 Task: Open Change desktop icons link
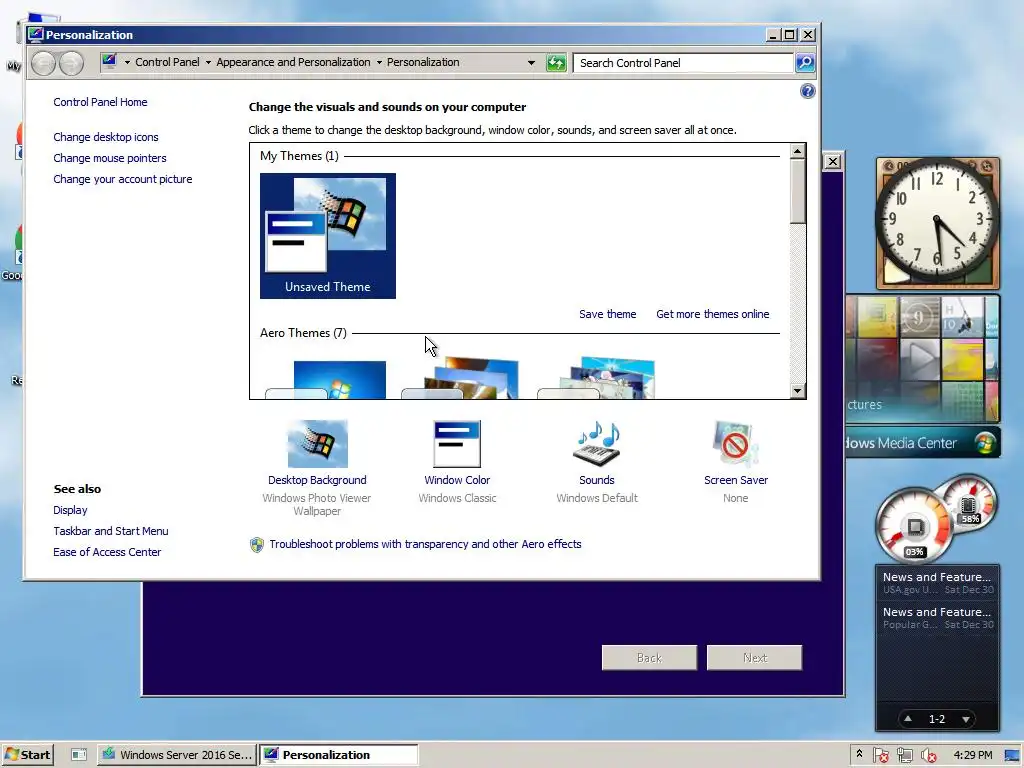coord(106,137)
